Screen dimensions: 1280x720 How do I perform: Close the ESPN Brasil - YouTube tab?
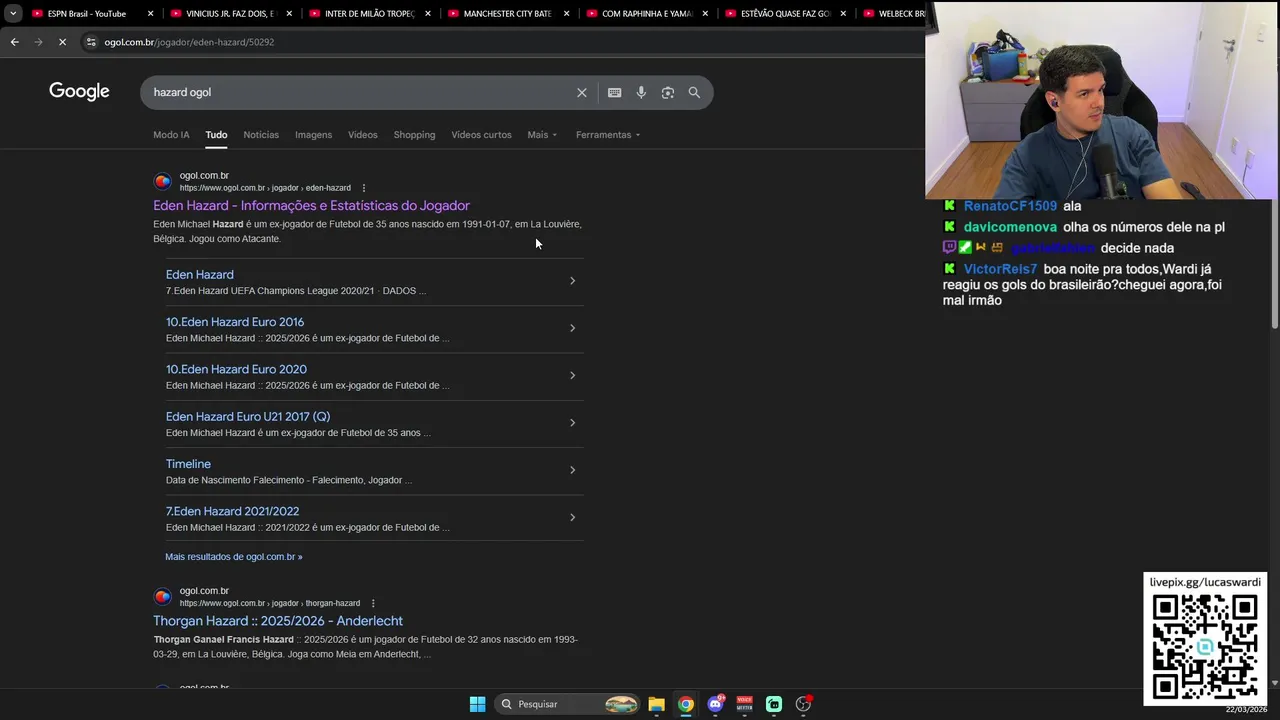pos(151,14)
